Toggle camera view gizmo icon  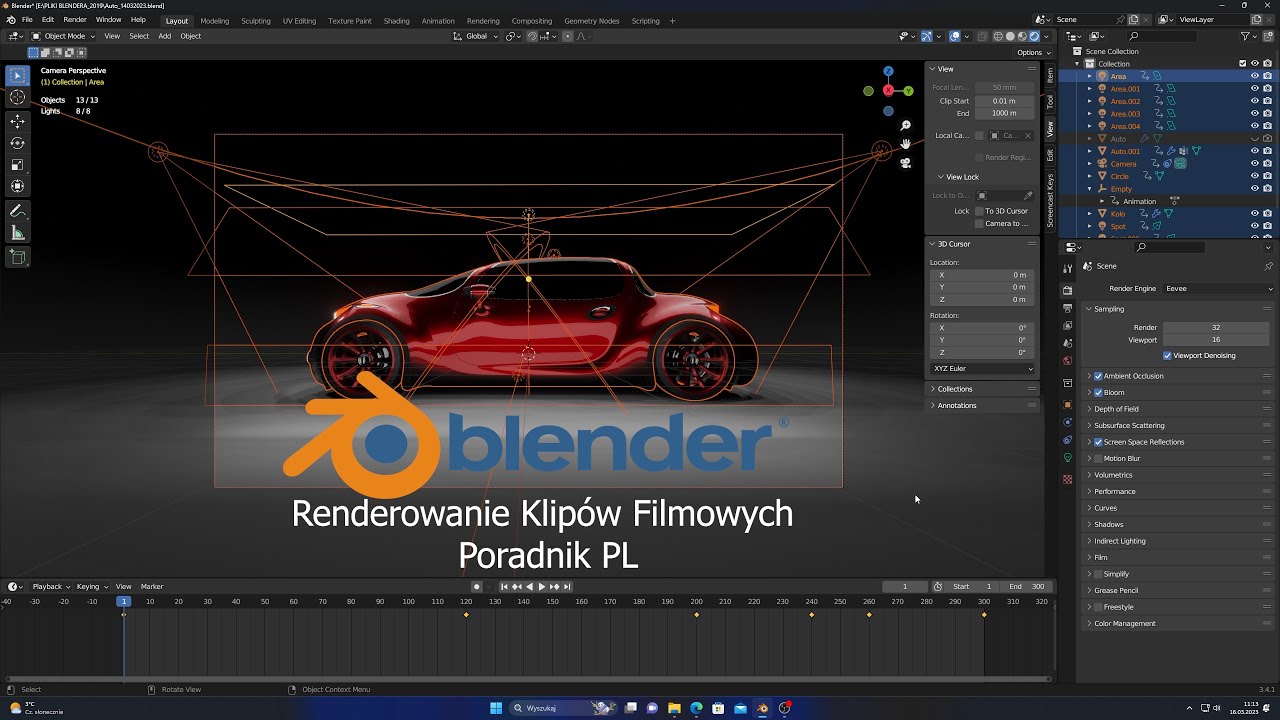coord(905,163)
